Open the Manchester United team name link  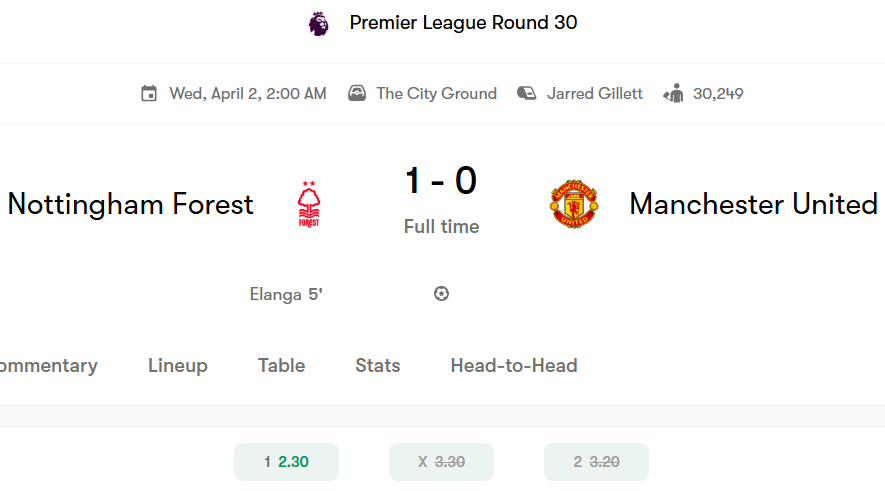coord(753,204)
